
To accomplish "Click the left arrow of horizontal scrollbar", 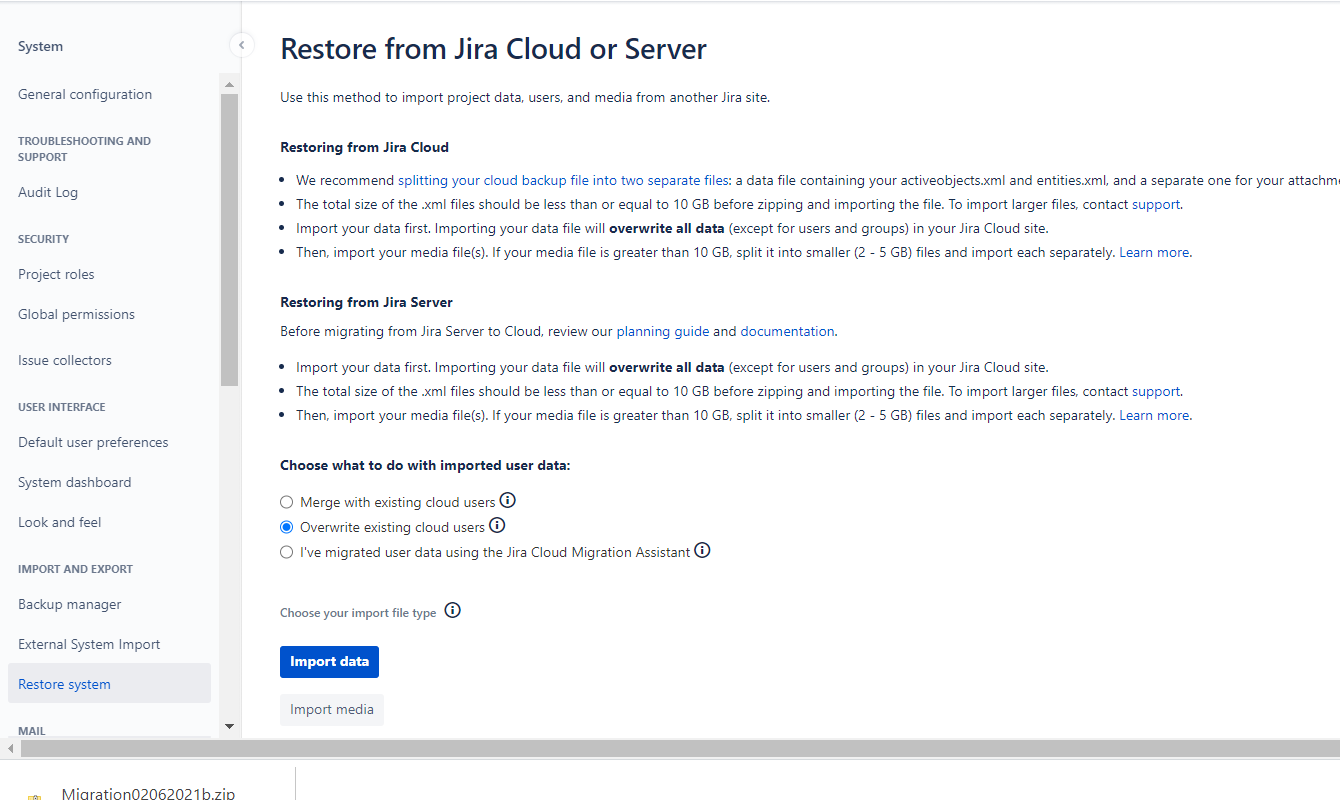I will (11, 749).
